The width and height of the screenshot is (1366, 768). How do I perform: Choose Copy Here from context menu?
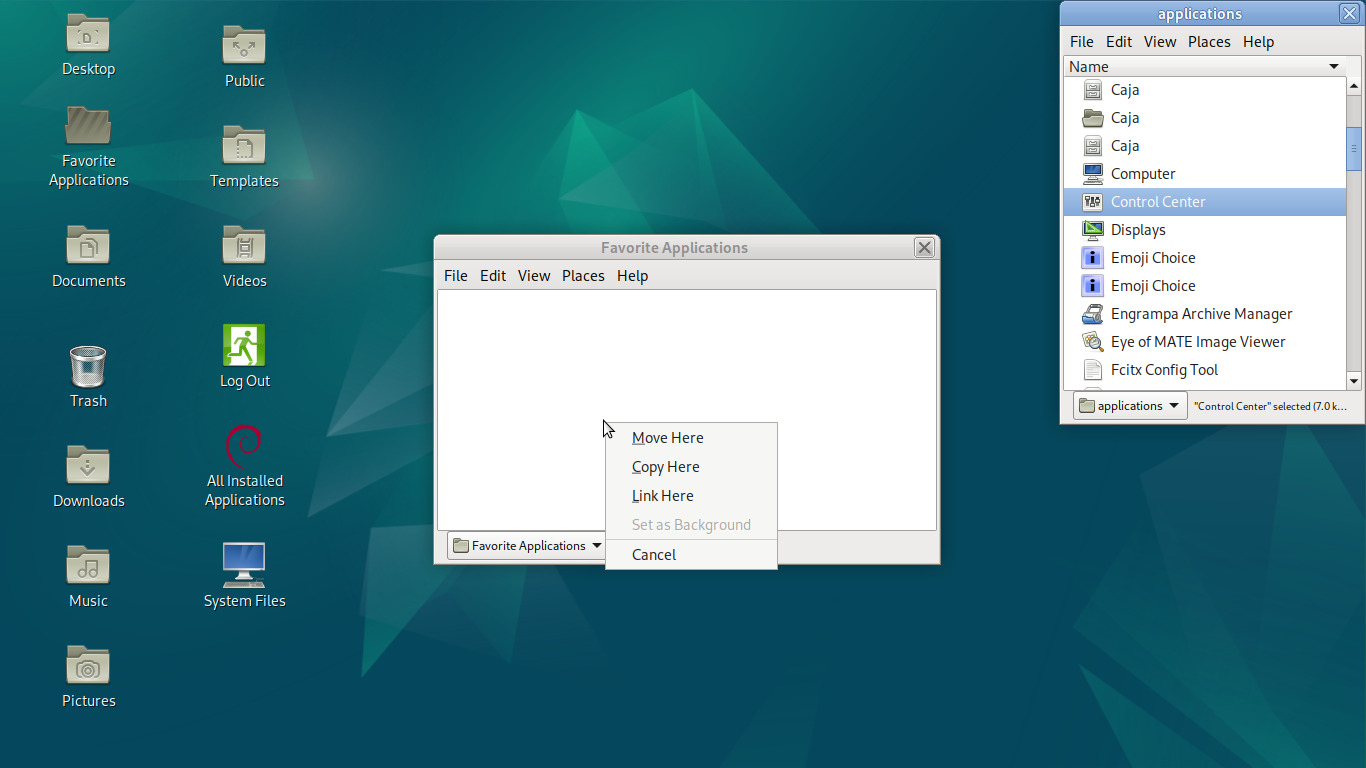[691, 467]
